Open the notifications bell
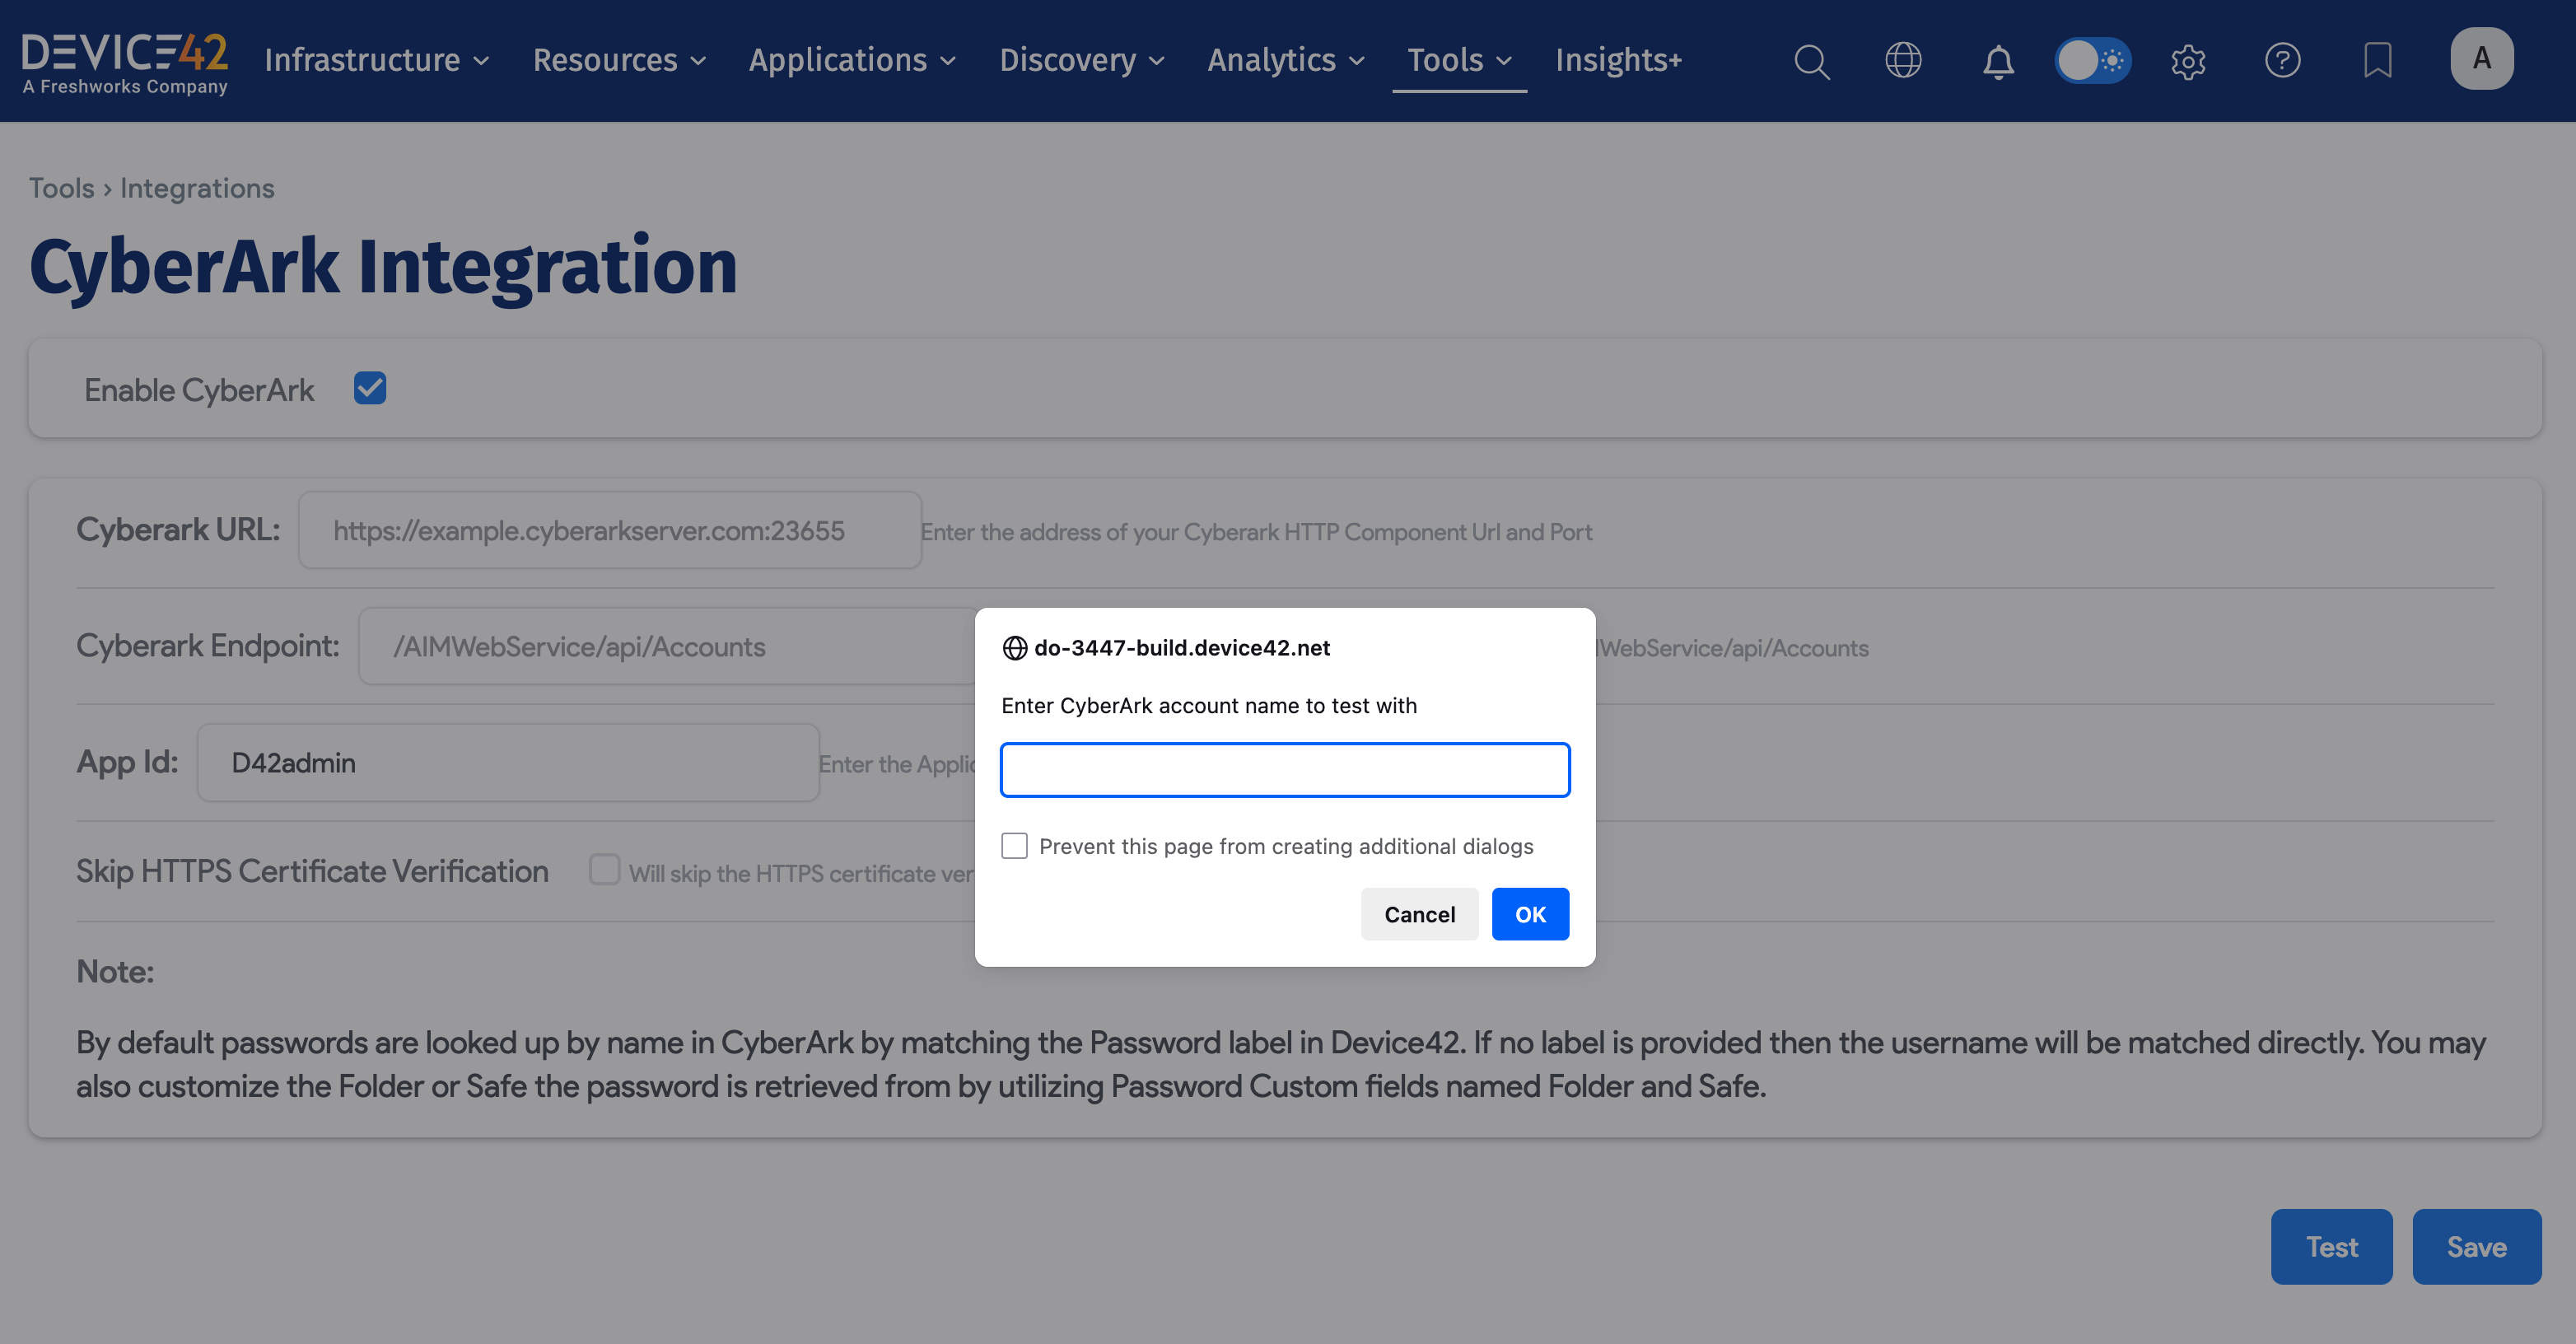 1997,62
